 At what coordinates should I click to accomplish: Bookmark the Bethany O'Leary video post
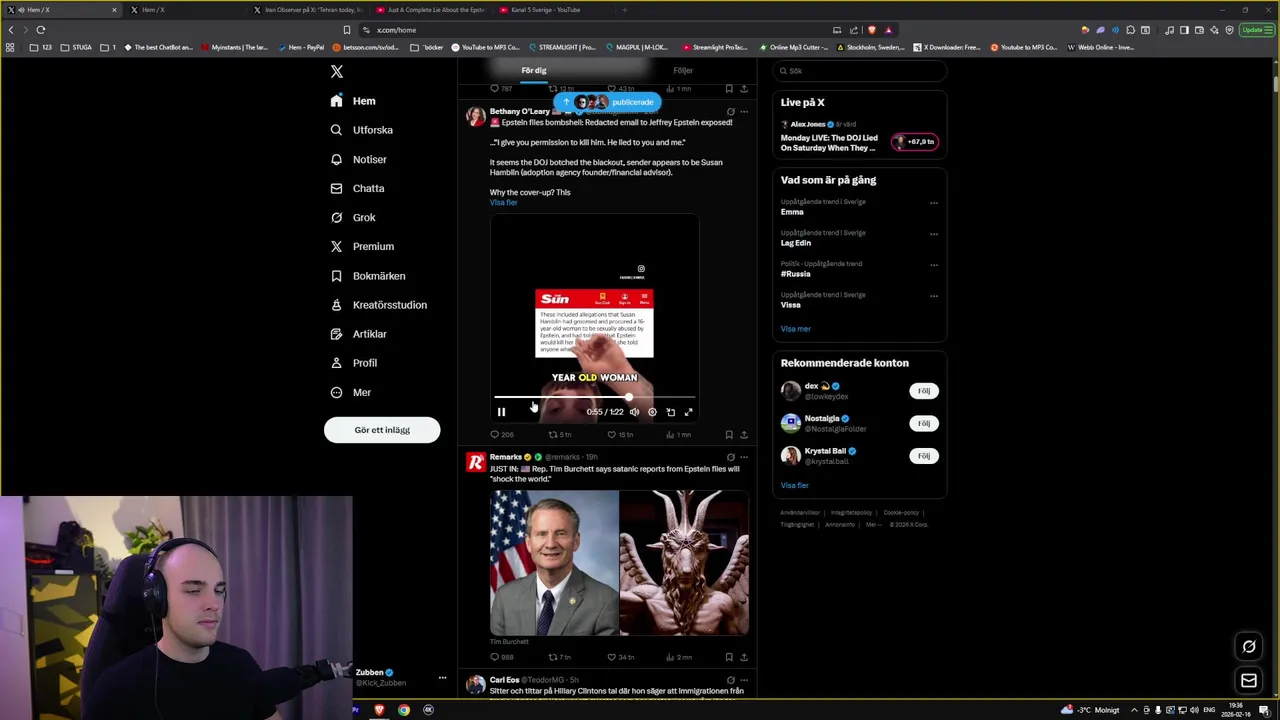pyautogui.click(x=728, y=435)
